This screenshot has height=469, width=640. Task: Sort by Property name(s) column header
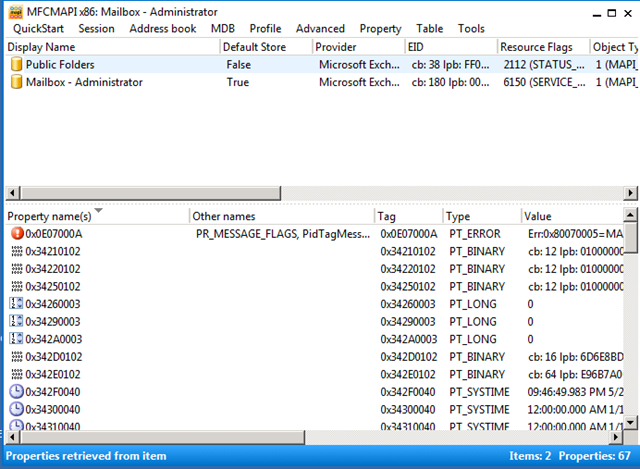pos(98,216)
